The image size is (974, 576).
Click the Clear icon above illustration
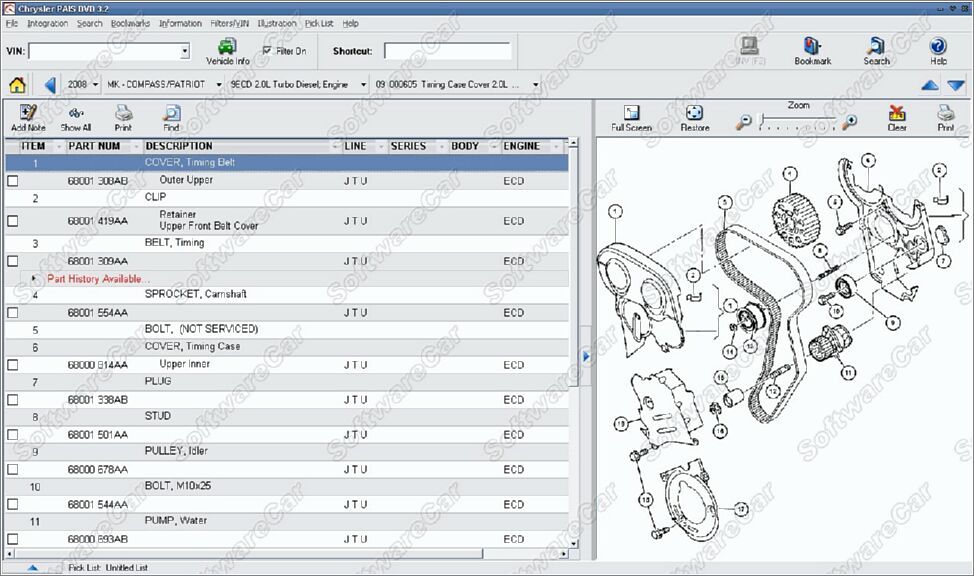pyautogui.click(x=897, y=114)
